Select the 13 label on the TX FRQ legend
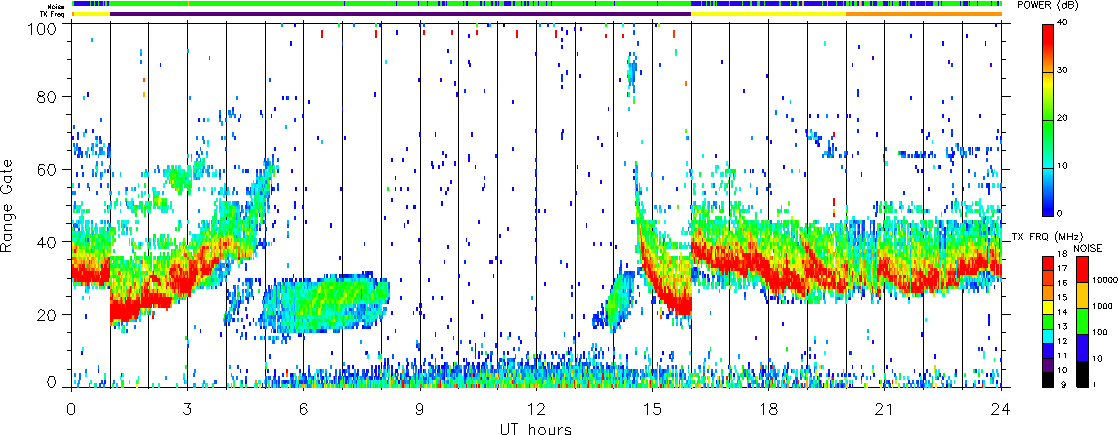Viewport: 1118px width, 435px height. pos(1062,327)
